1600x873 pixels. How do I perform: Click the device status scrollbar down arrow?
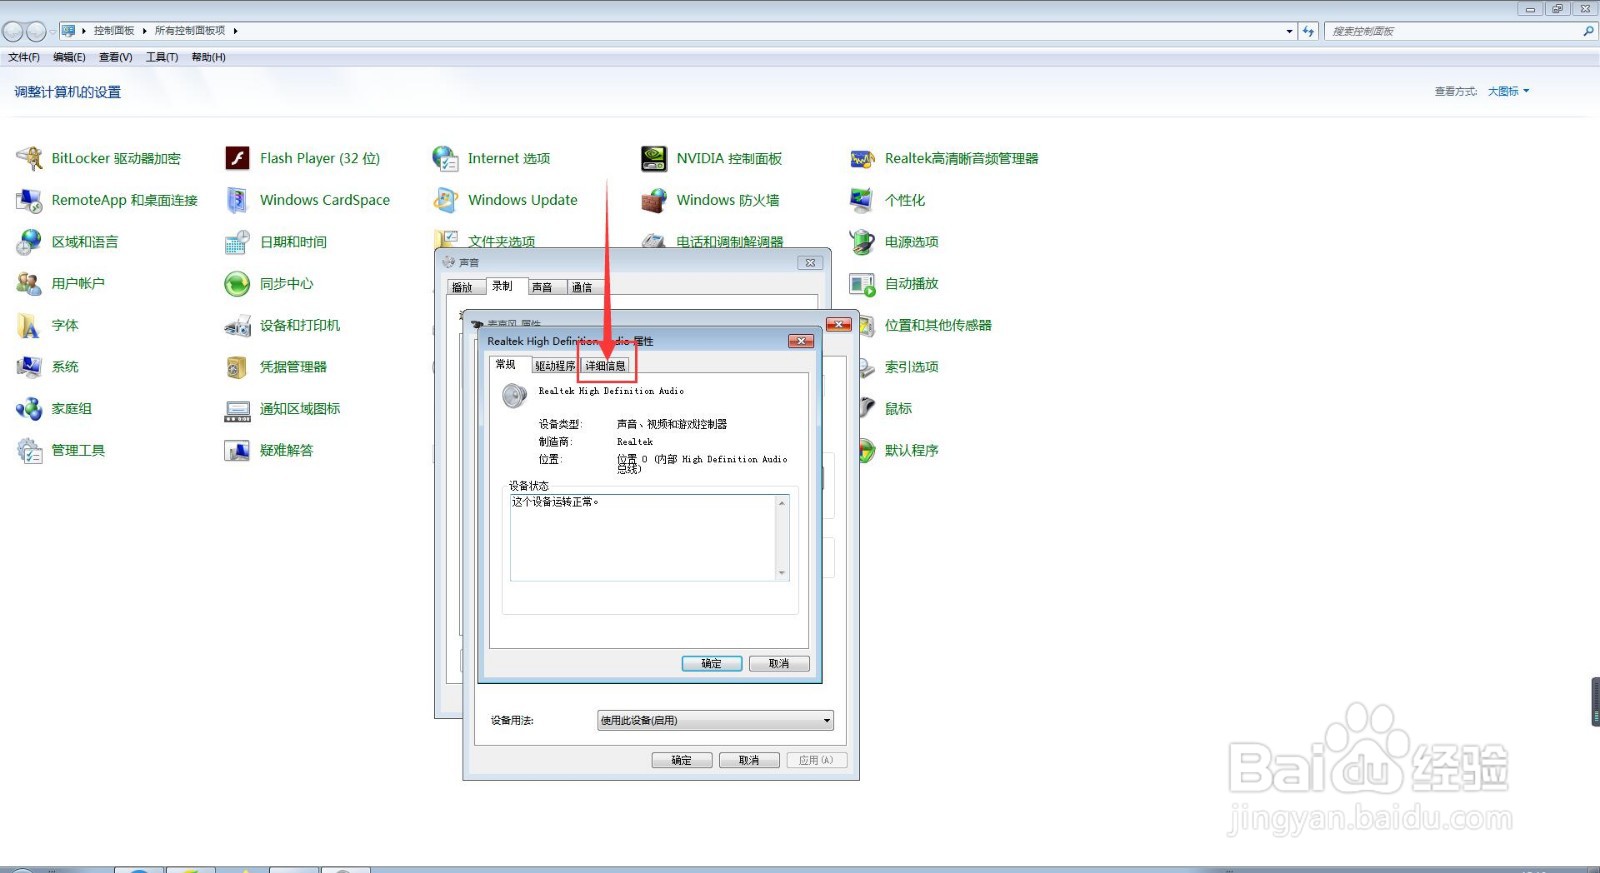(782, 574)
